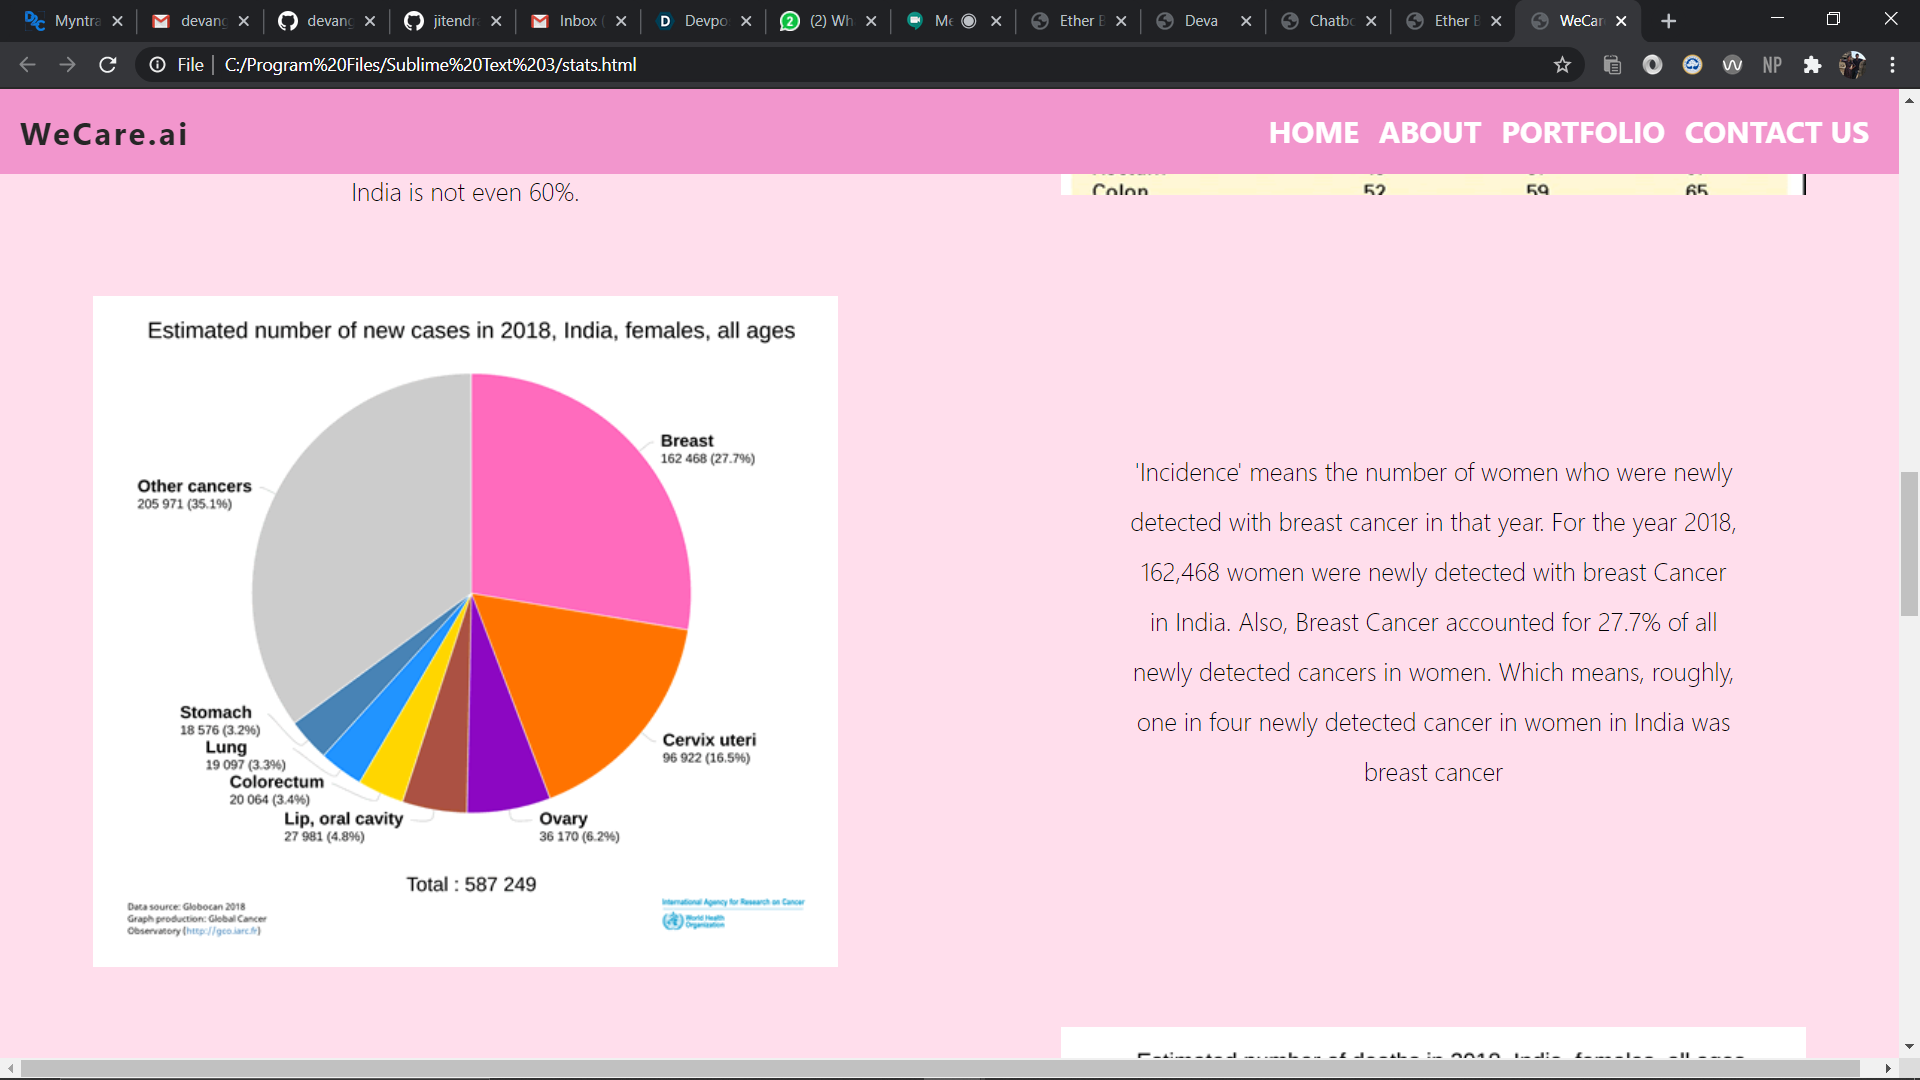1920x1080 pixels.
Task: Close the Devpost tab
Action: [x=746, y=21]
